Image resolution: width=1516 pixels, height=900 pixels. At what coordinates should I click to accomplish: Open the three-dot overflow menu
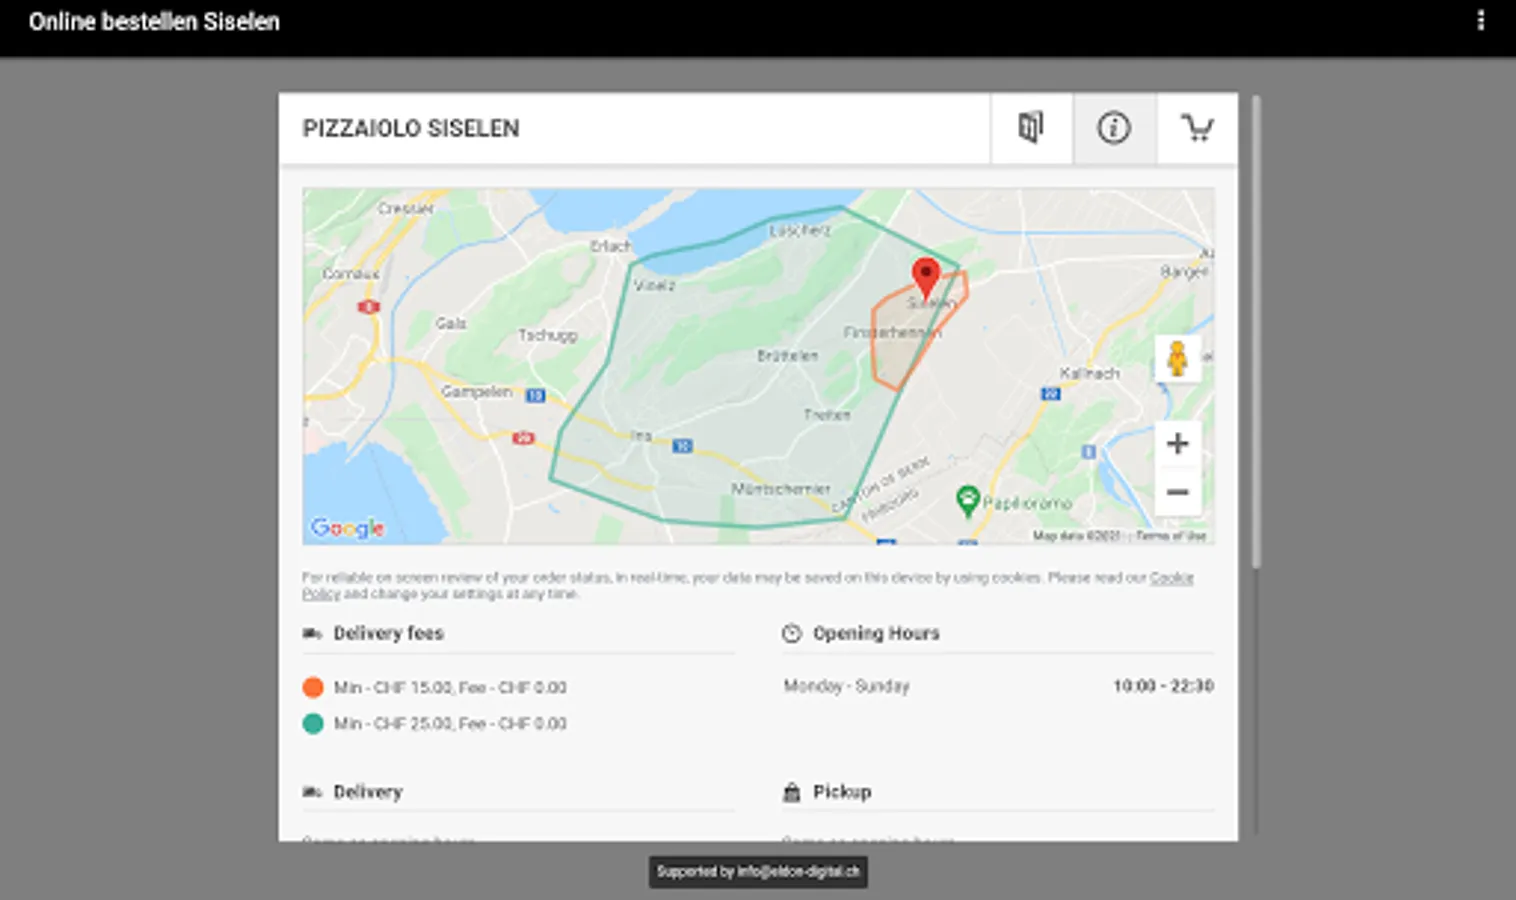click(1481, 21)
